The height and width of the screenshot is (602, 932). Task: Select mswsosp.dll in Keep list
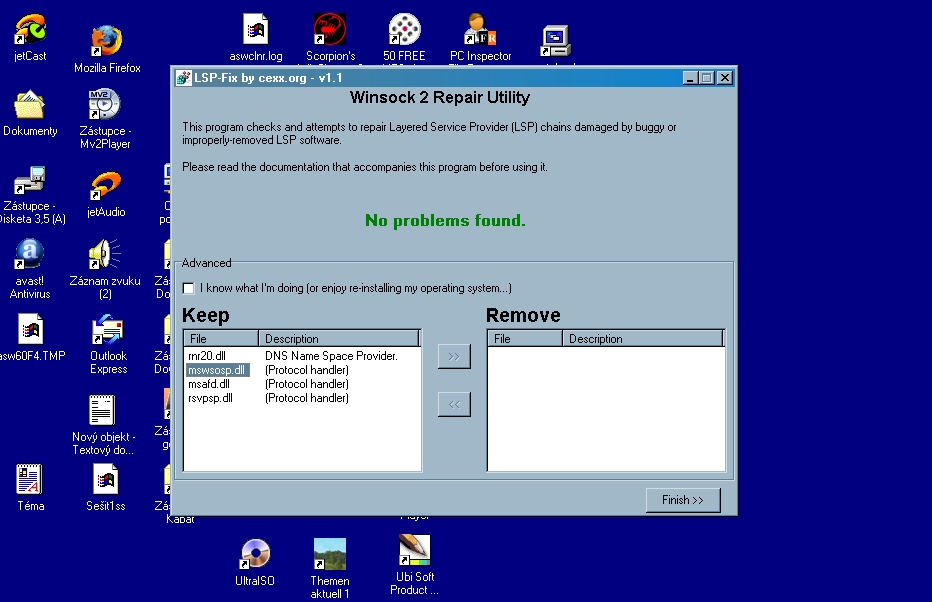tap(217, 370)
